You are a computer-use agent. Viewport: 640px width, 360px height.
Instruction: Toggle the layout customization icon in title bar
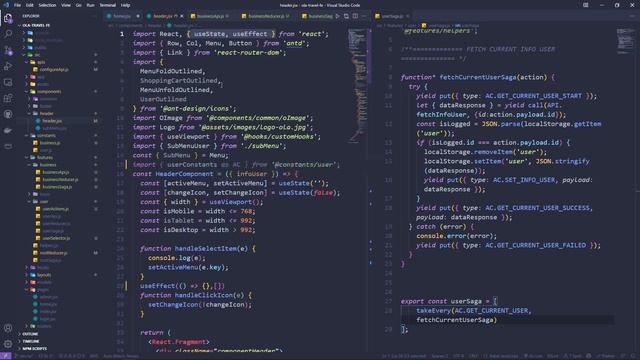(x=586, y=5)
